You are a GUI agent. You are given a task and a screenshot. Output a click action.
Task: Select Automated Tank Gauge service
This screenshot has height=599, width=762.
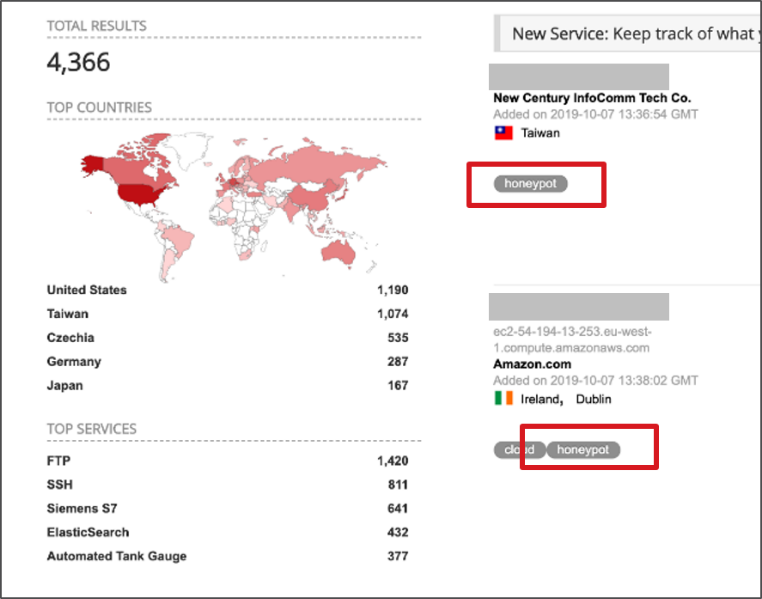click(117, 556)
